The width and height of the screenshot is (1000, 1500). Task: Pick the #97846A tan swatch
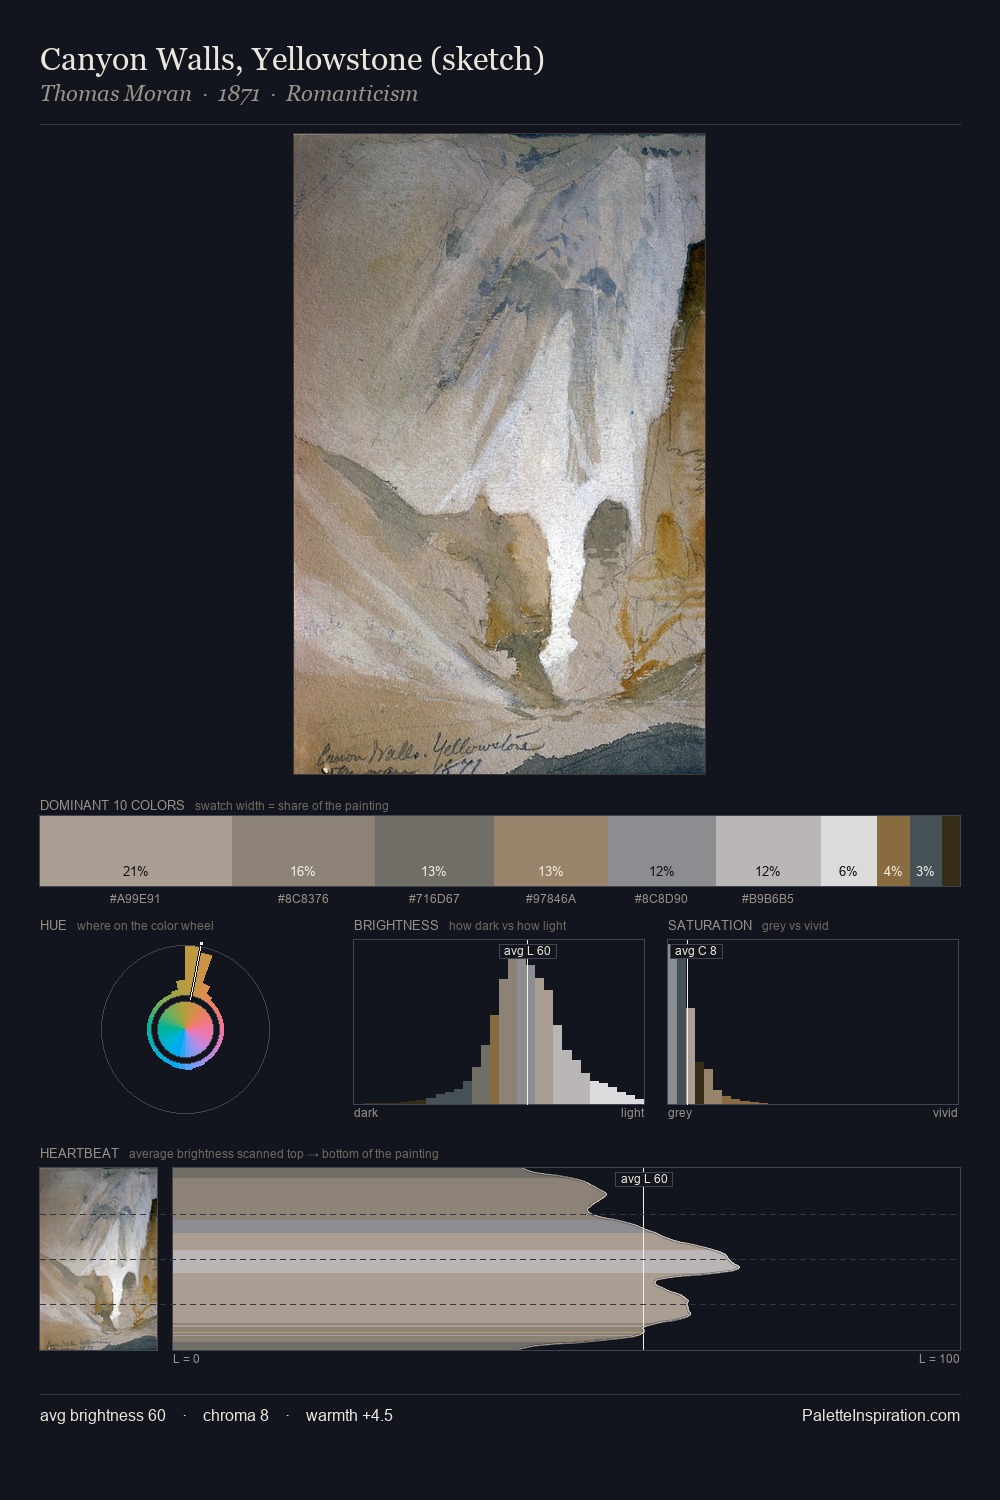pyautogui.click(x=551, y=851)
